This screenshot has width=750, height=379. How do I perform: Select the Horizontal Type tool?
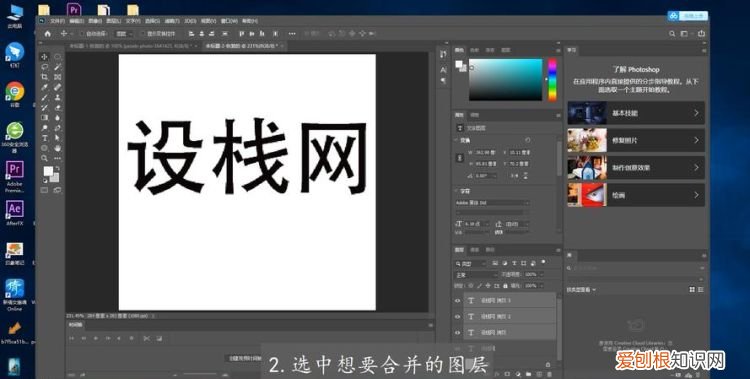pyautogui.click(x=44, y=138)
